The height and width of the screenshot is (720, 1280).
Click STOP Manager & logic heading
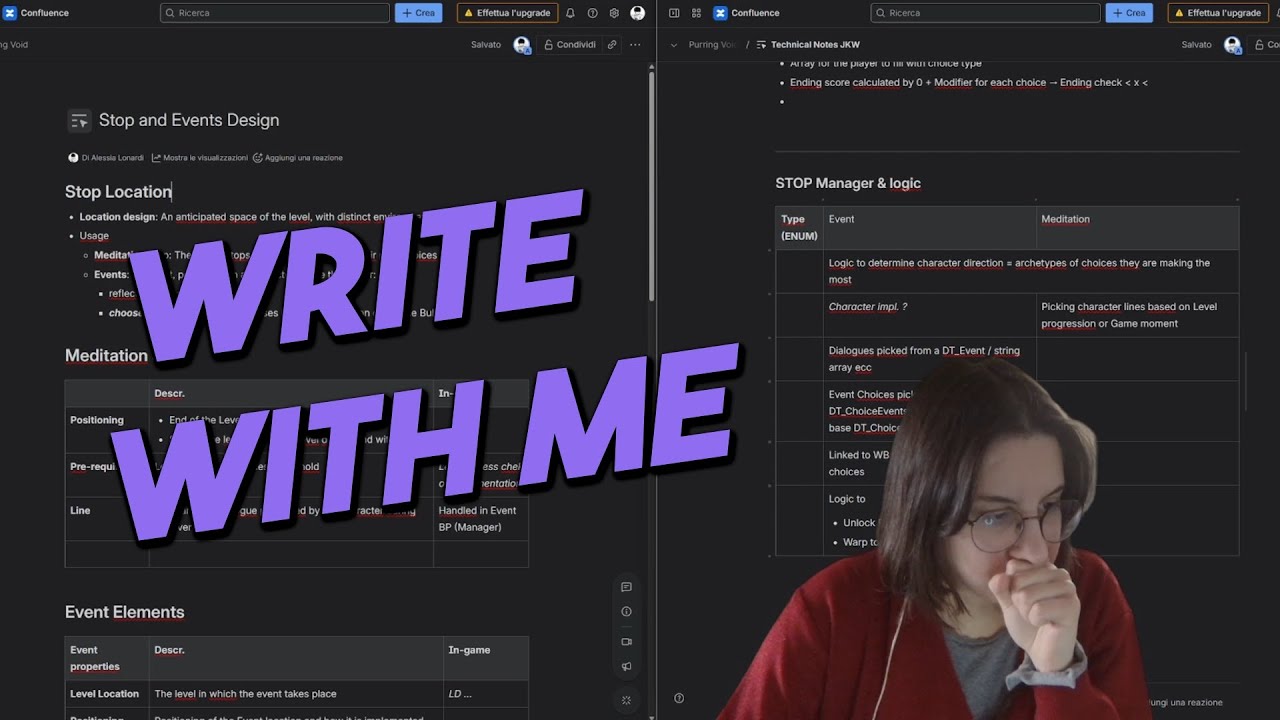[848, 183]
